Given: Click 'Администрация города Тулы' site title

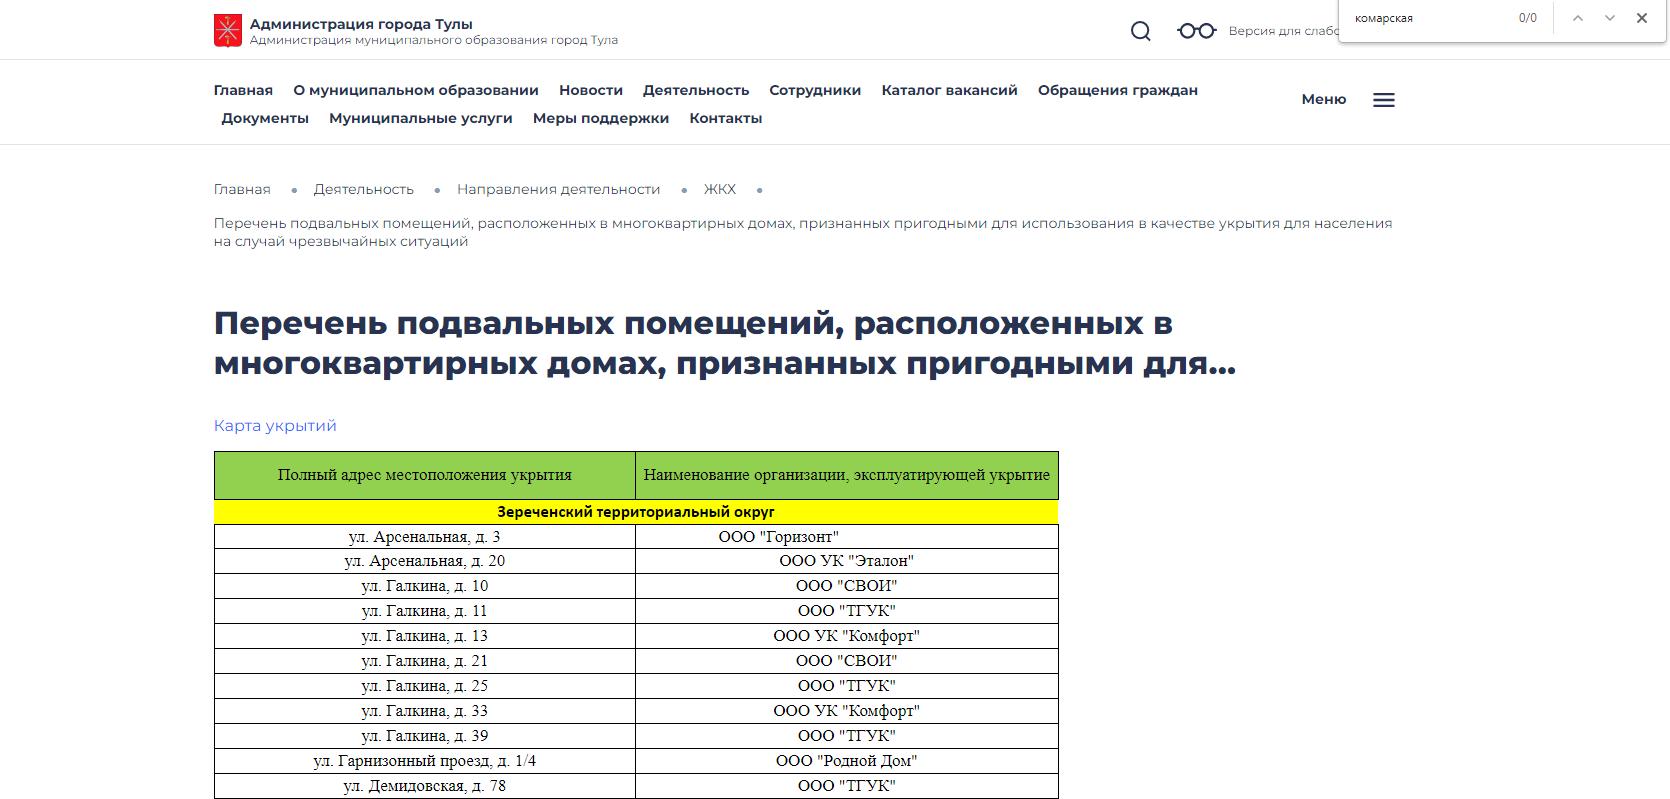Looking at the screenshot, I should pyautogui.click(x=361, y=24).
